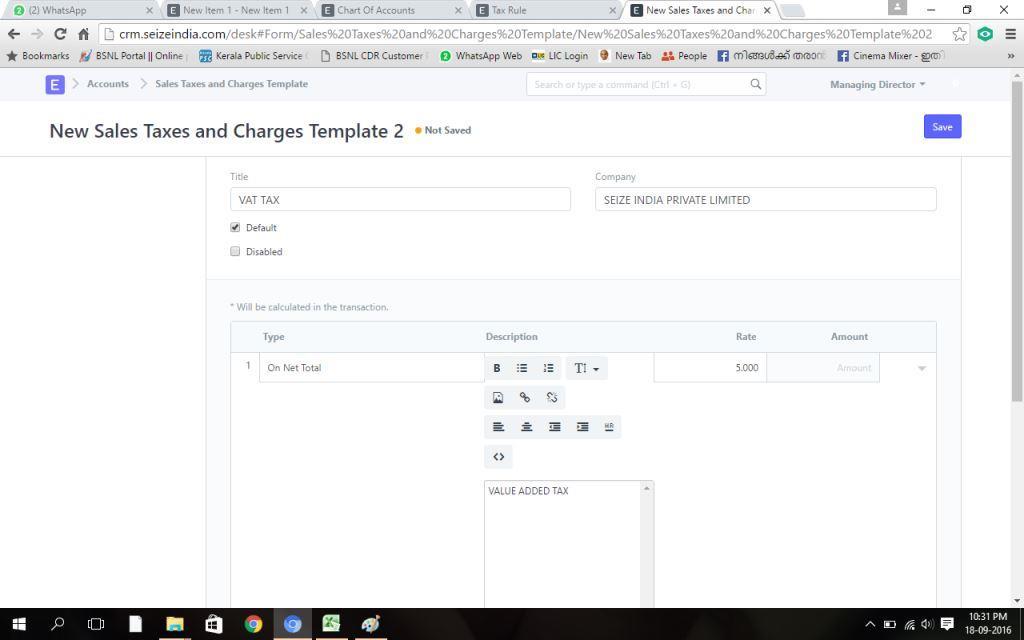
Task: Open the BSNL CDR Customer bookmark
Action: [372, 56]
